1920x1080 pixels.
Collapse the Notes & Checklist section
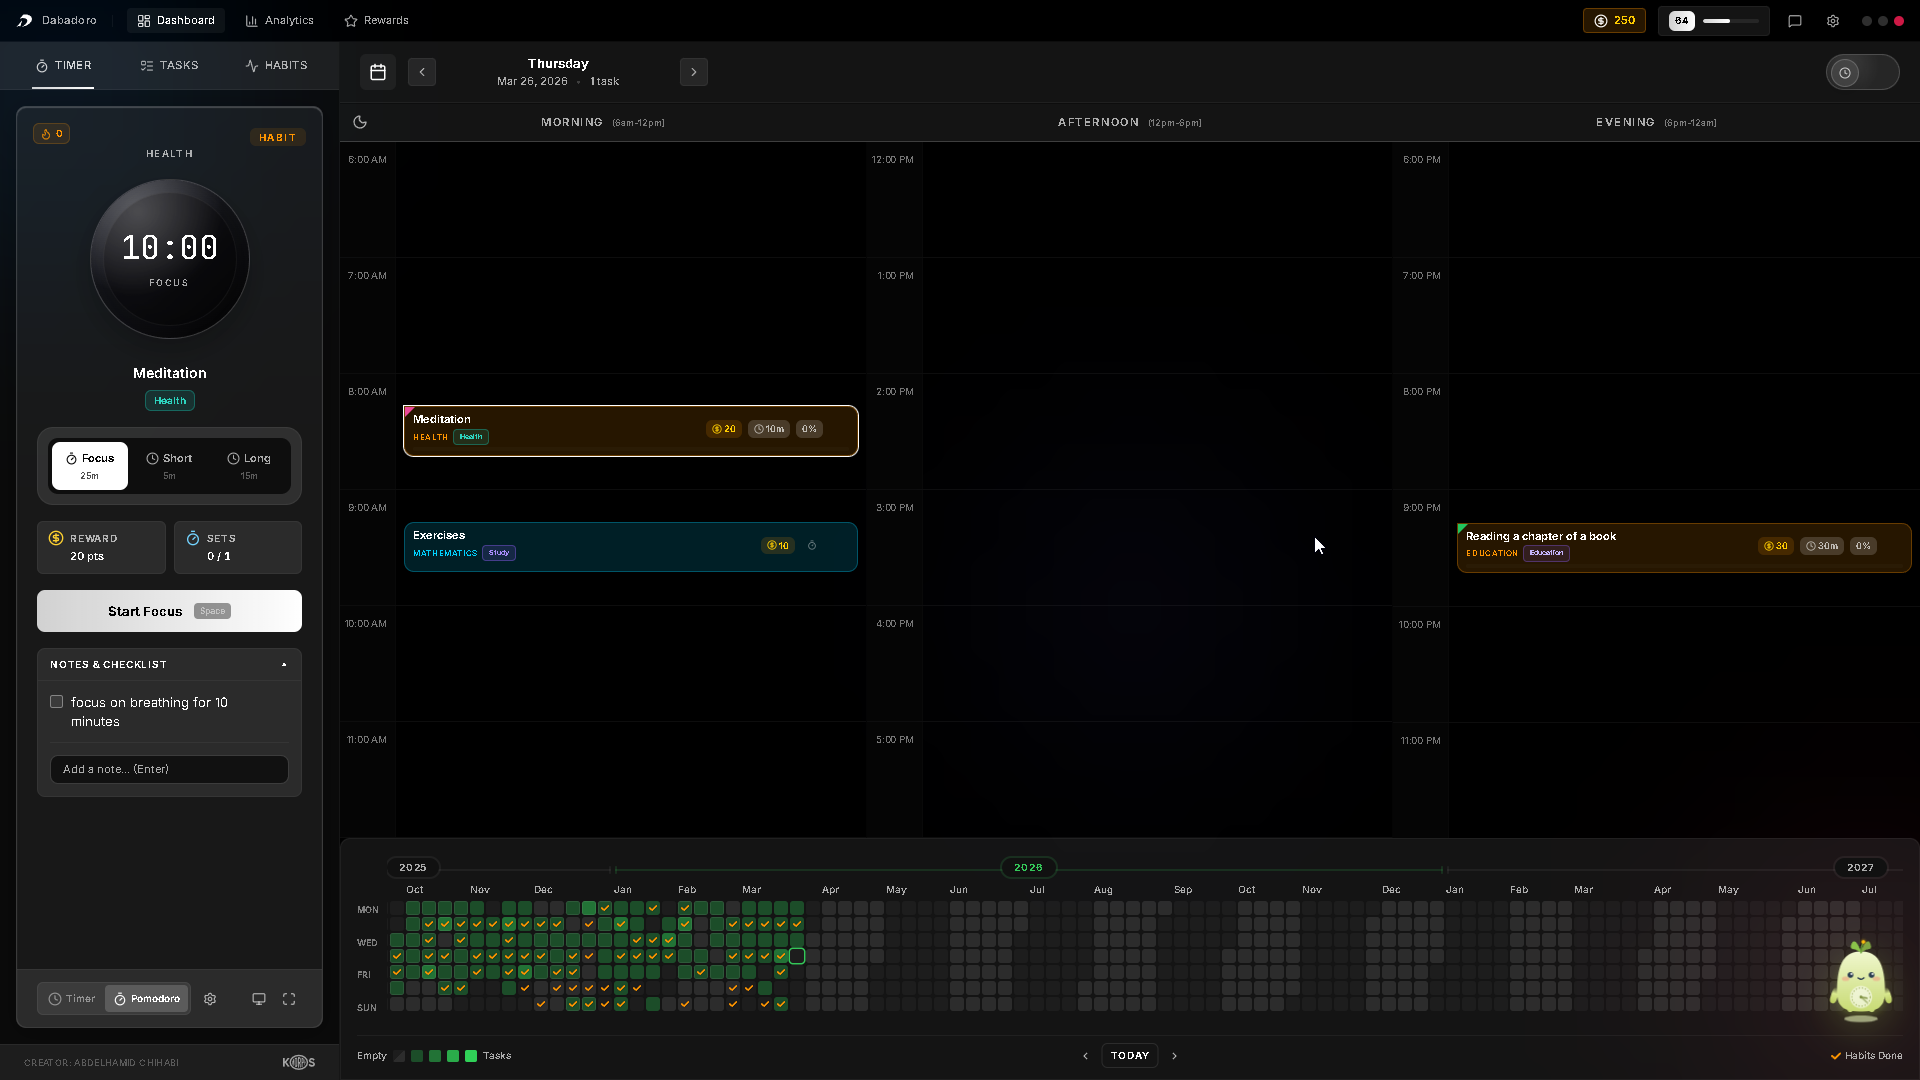pyautogui.click(x=169, y=665)
